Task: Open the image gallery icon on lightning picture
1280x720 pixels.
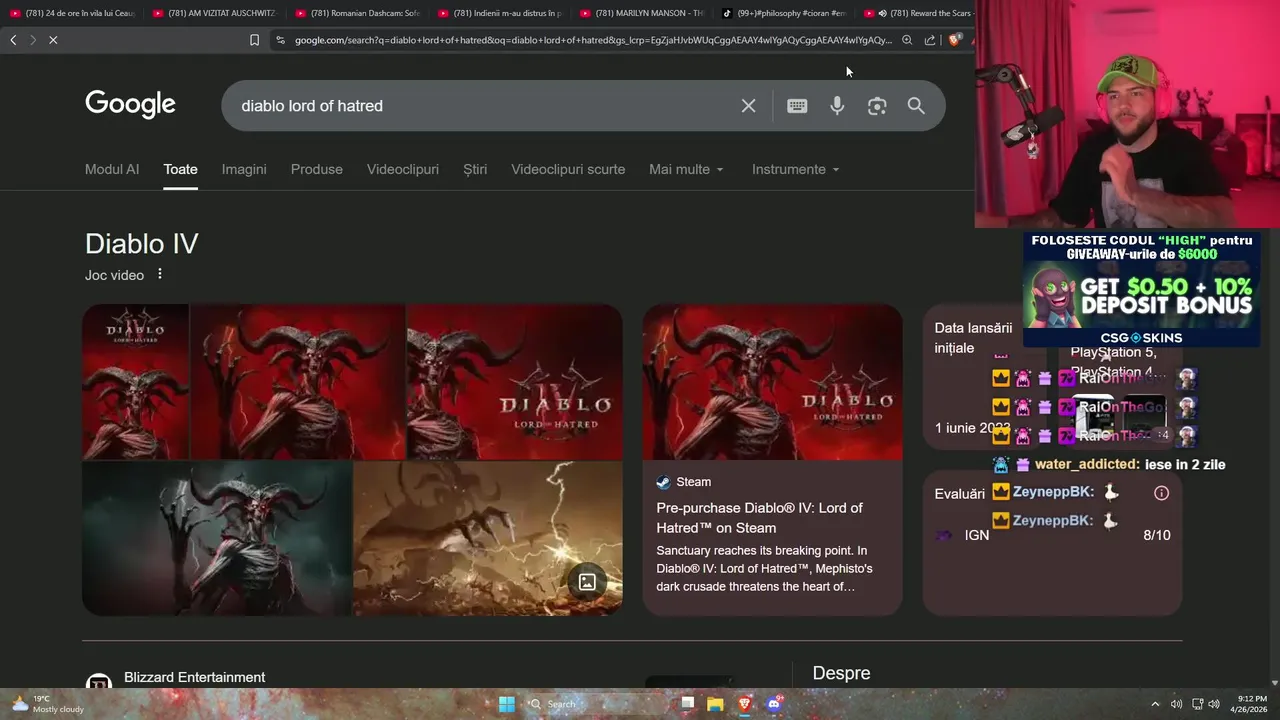Action: click(587, 581)
